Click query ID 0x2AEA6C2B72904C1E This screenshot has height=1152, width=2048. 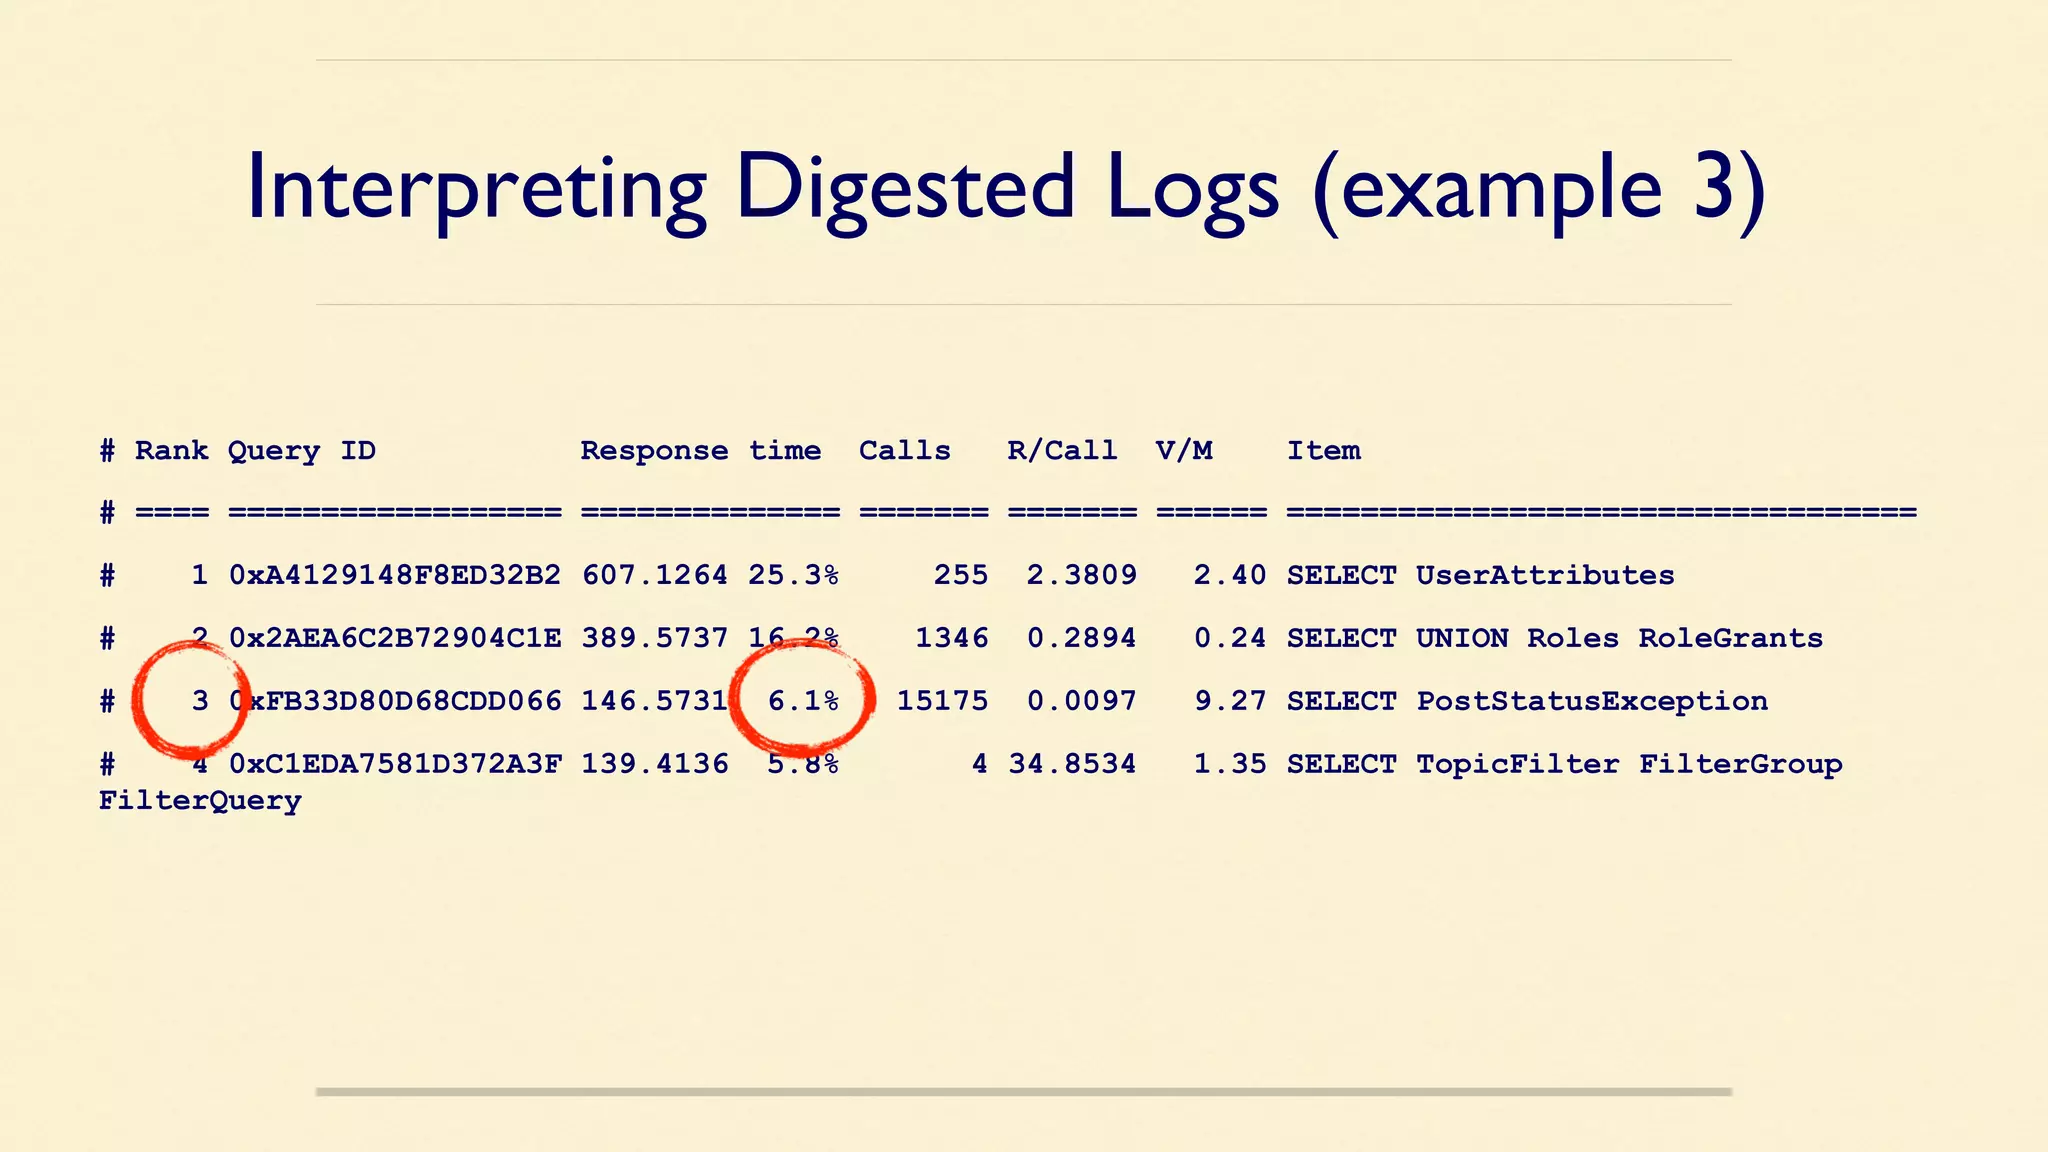395,638
